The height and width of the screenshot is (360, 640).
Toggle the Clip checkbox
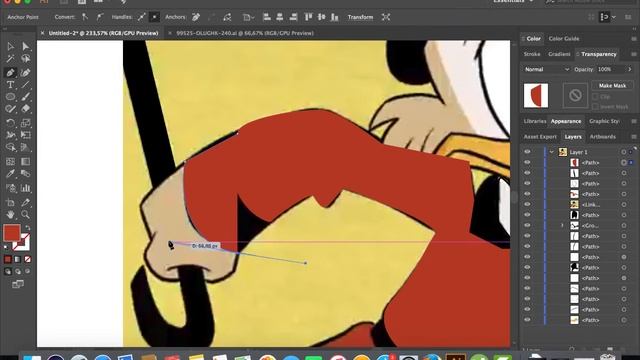tap(595, 97)
